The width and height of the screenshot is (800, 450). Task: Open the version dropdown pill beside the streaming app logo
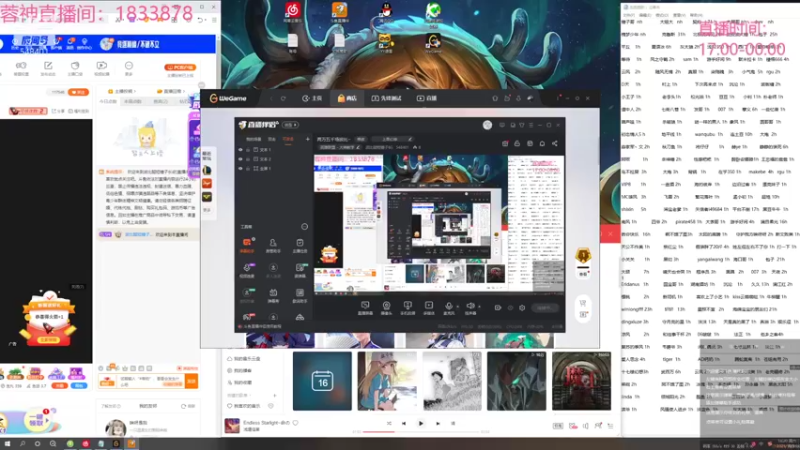click(x=291, y=125)
